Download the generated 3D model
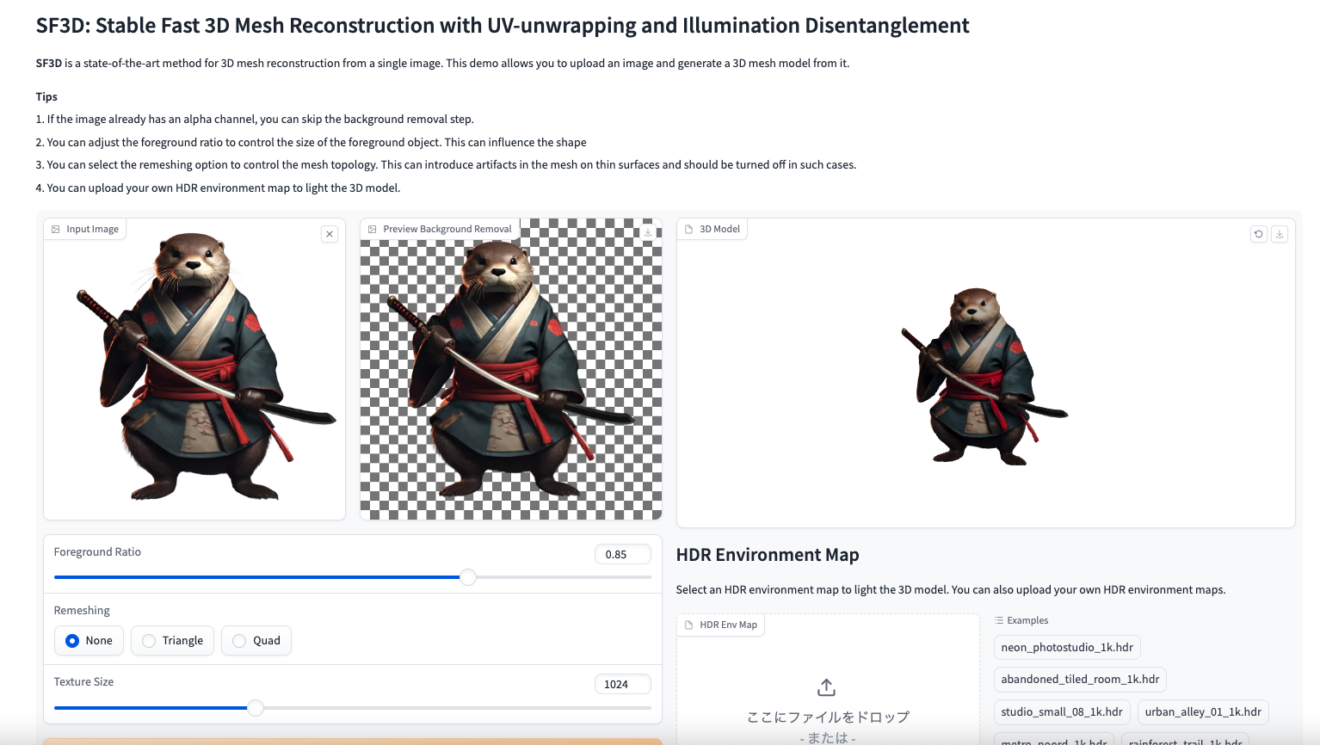The image size is (1320, 745). click(1279, 234)
